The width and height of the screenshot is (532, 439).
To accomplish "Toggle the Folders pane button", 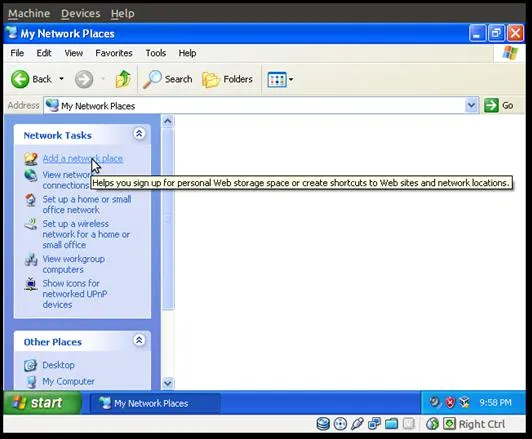I will pyautogui.click(x=227, y=79).
